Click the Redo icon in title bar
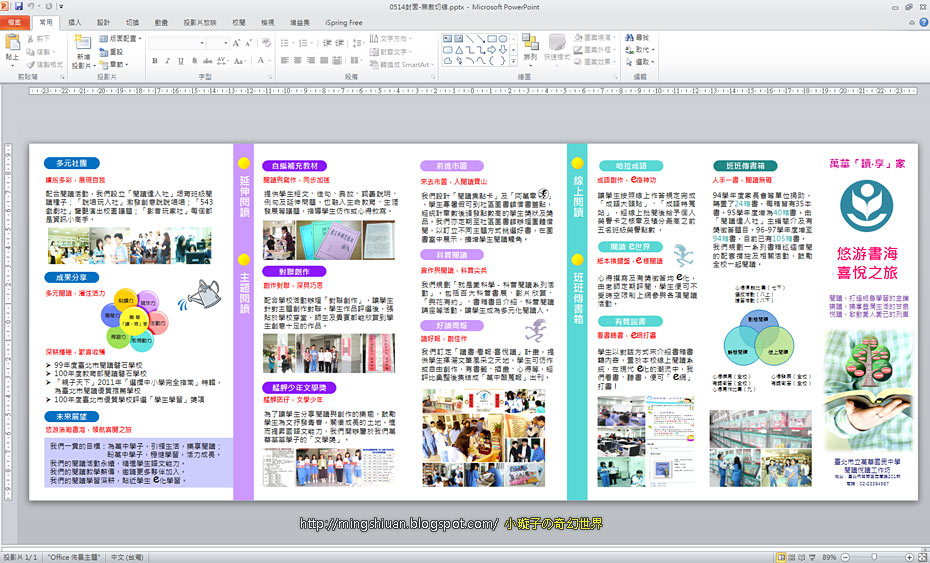Screen dimensions: 930x563 pyautogui.click(x=47, y=7)
